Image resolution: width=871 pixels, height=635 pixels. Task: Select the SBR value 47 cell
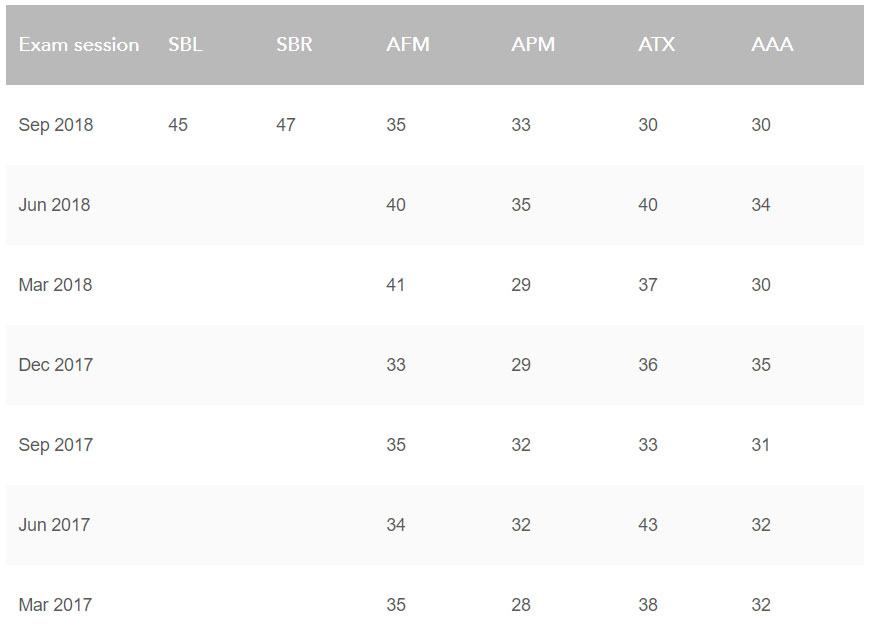(x=286, y=125)
